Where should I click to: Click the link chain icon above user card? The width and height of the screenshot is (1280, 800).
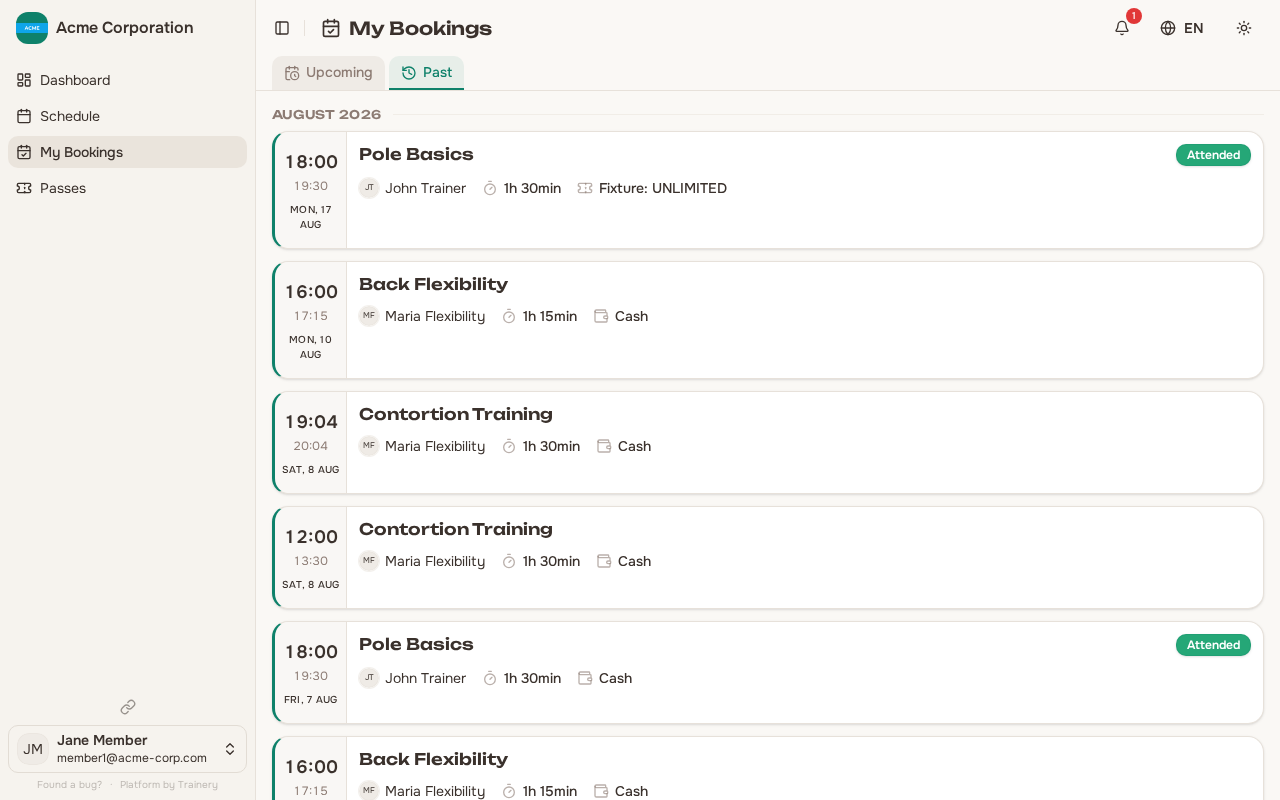(128, 707)
